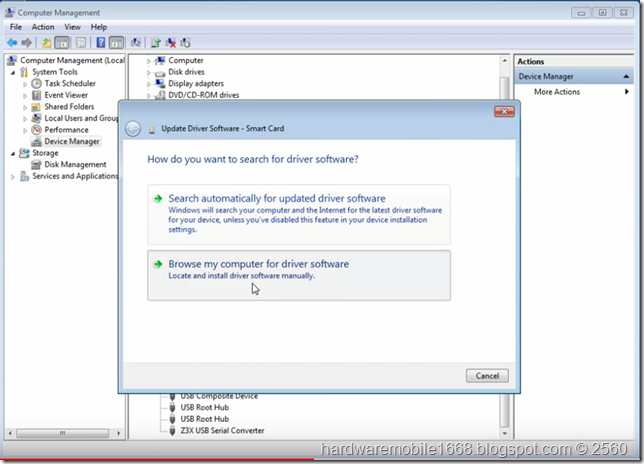Select the first USB Root Hub entry
This screenshot has width=644, height=464.
[205, 407]
